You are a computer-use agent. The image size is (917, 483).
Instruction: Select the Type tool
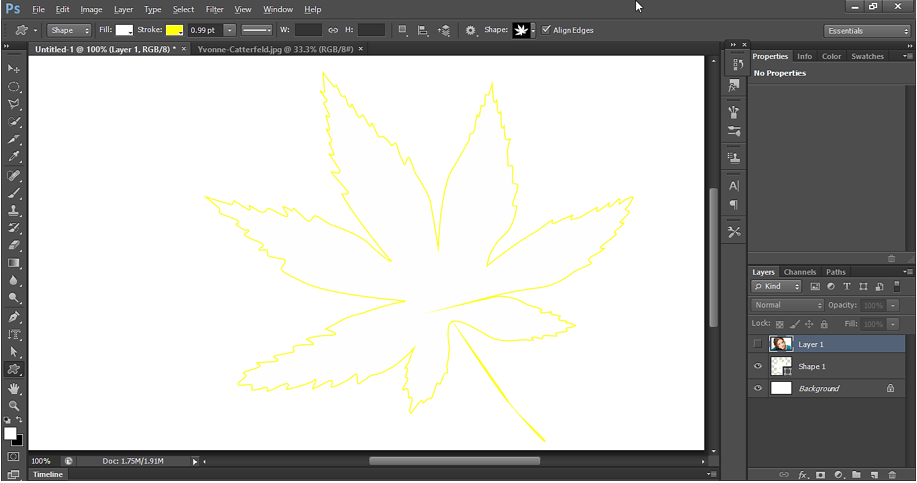13,334
